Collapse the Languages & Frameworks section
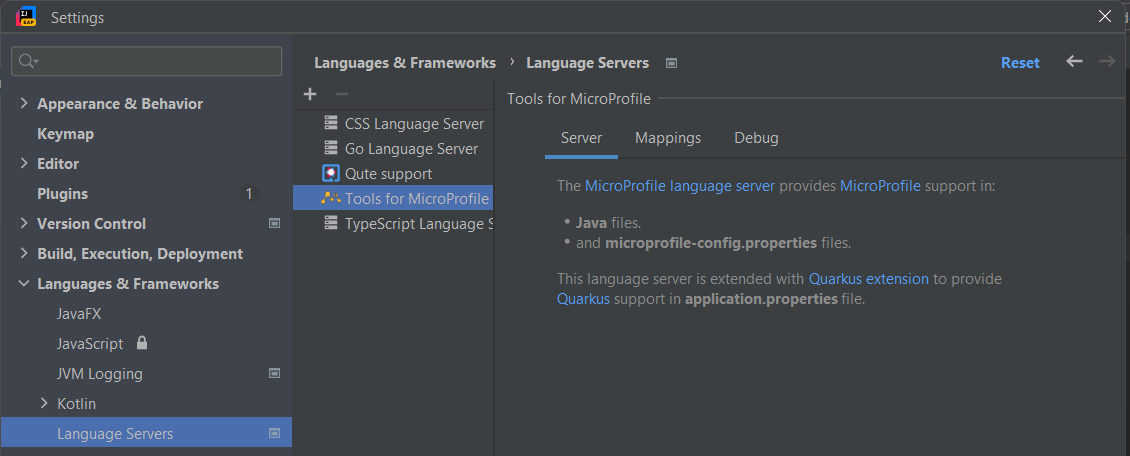The width and height of the screenshot is (1130, 456). click(24, 284)
